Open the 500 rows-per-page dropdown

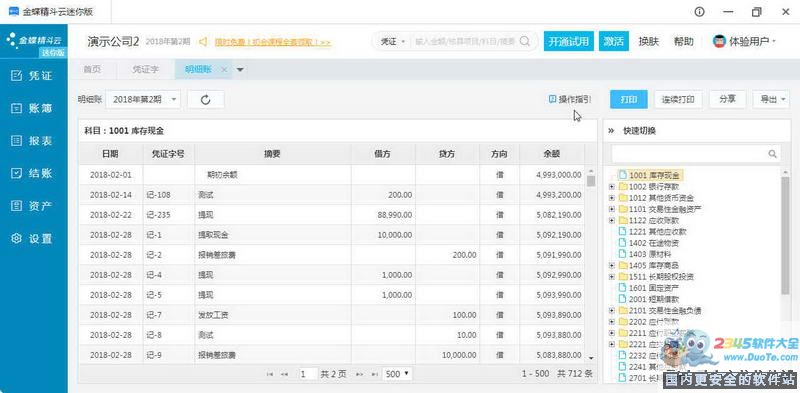[397, 374]
